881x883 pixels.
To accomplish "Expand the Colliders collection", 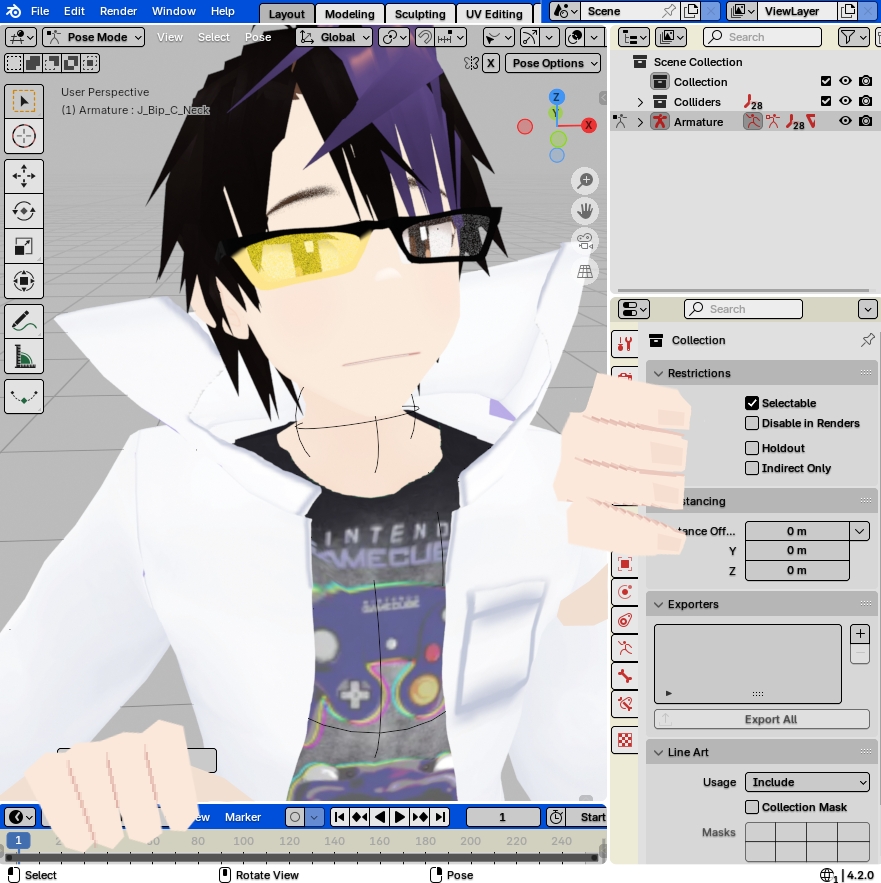I will tap(641, 102).
